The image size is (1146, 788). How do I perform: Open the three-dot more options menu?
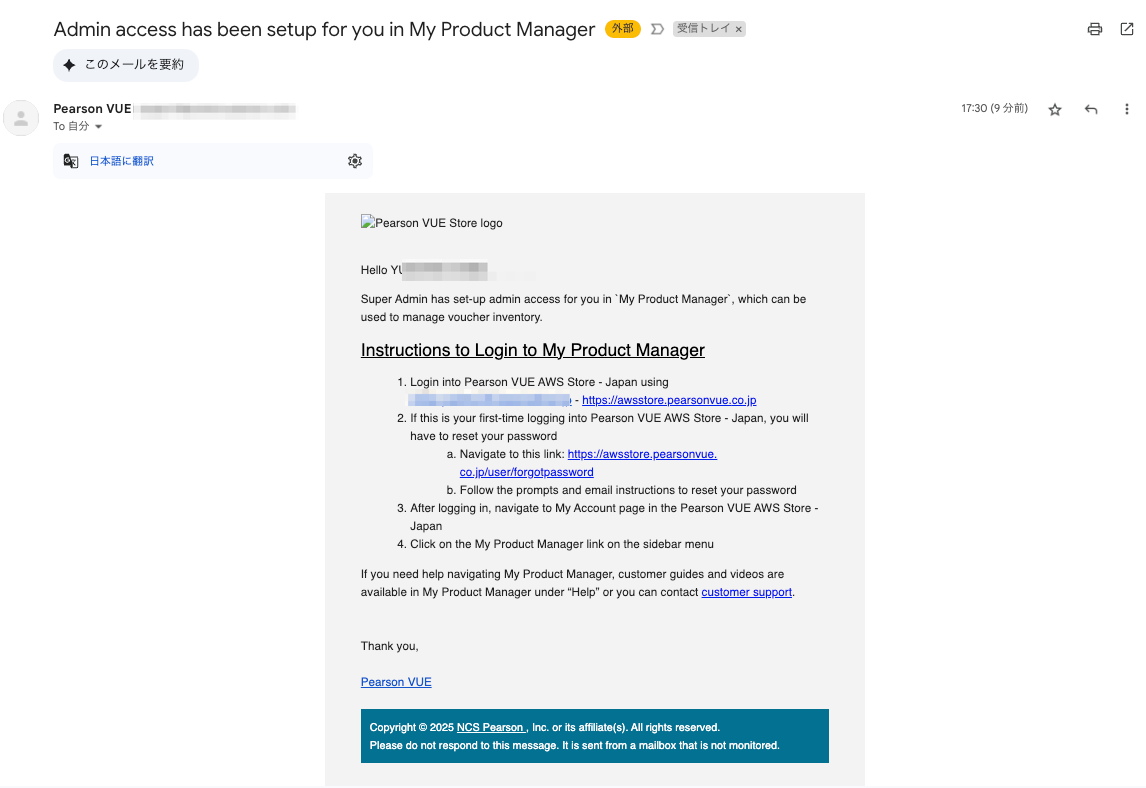tap(1126, 110)
